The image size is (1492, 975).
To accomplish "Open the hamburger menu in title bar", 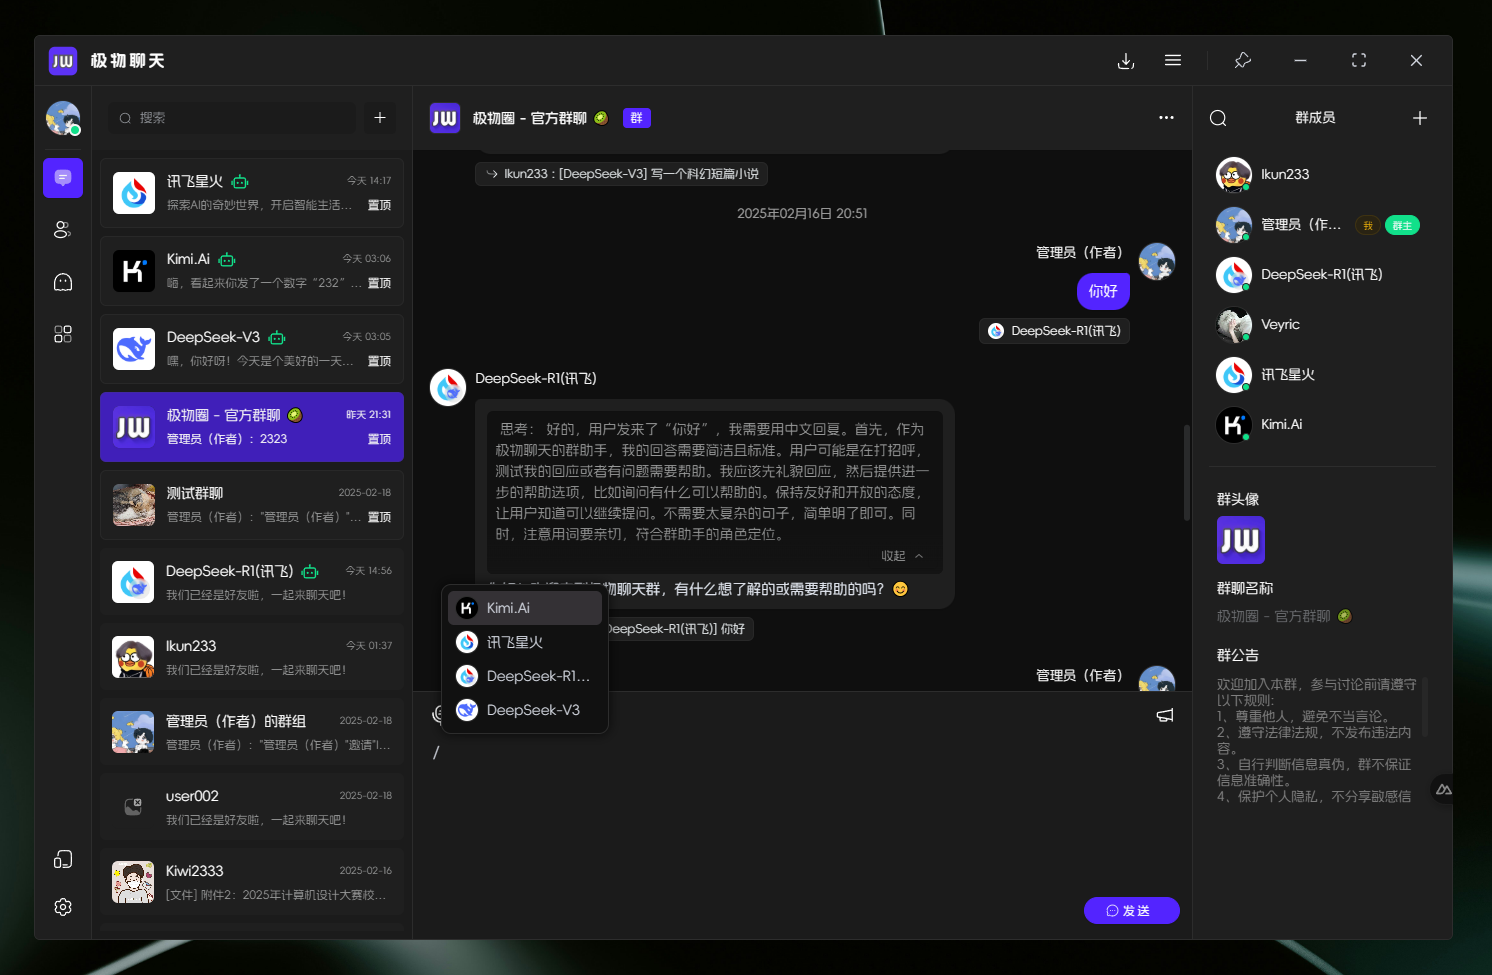I will [1173, 61].
